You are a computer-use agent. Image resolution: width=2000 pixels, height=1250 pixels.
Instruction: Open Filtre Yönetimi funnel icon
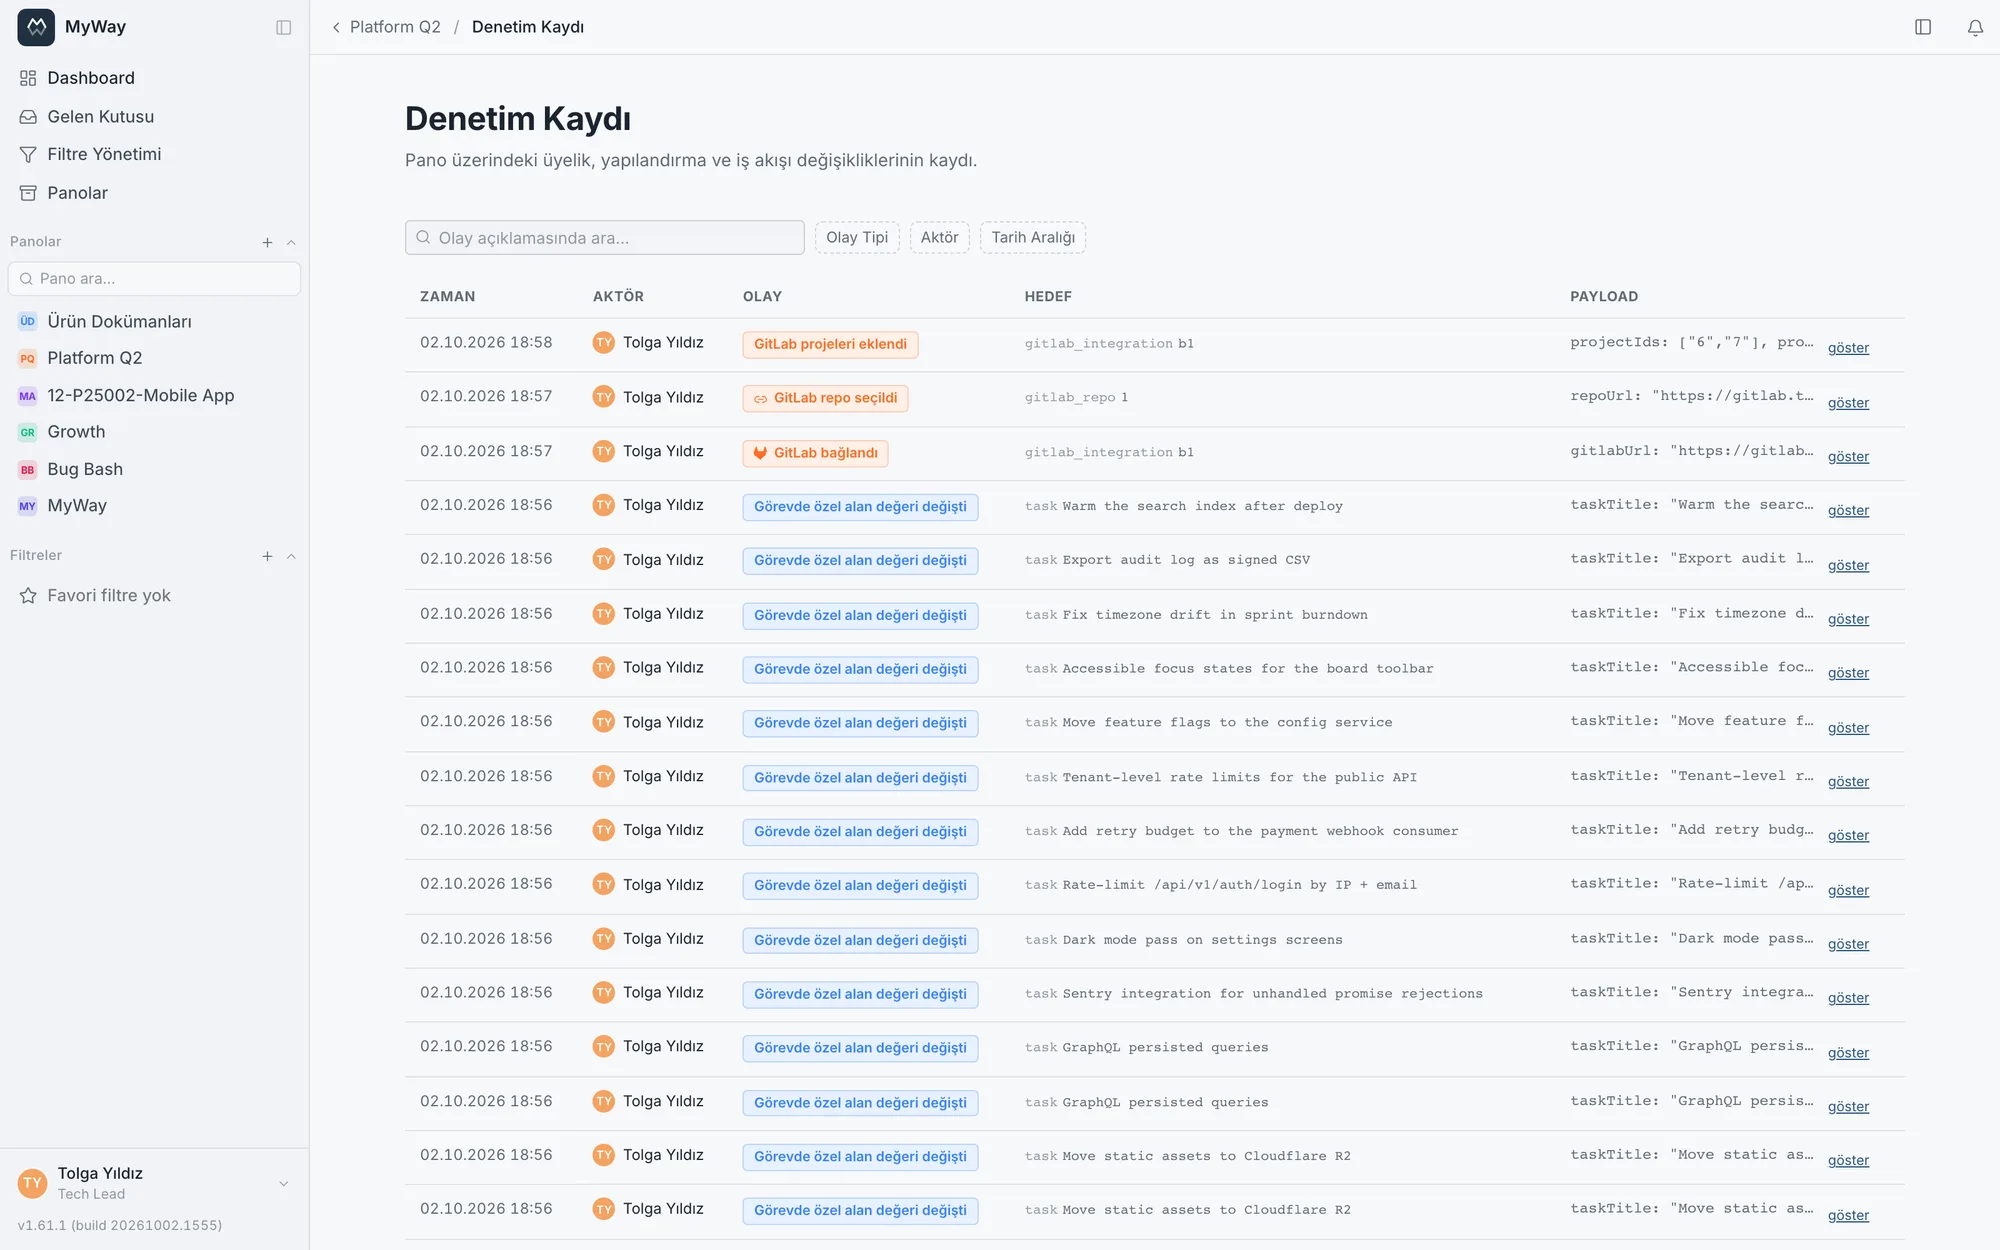click(x=28, y=154)
